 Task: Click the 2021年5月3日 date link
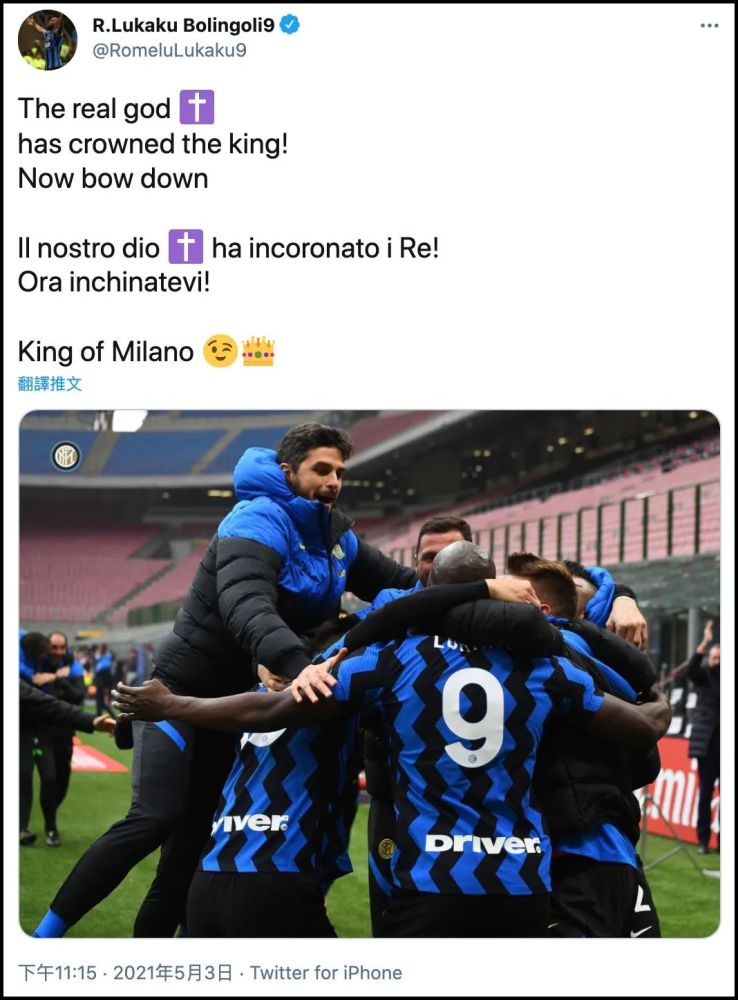click(172, 973)
